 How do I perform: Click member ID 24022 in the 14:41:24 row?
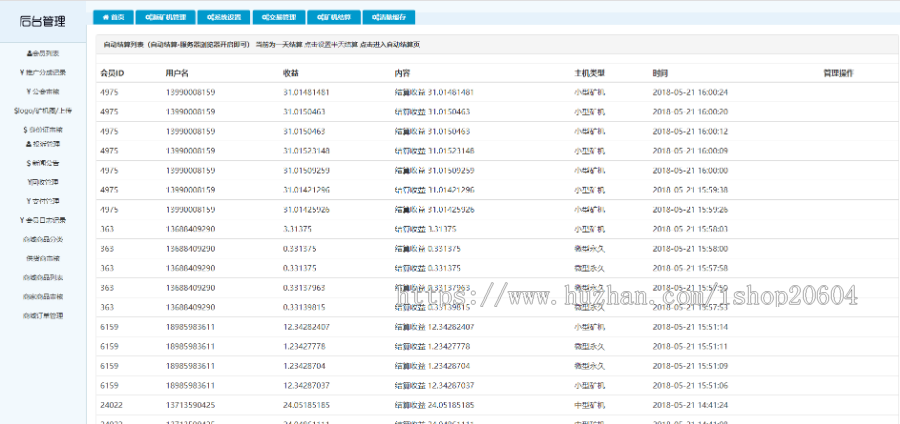(111, 405)
